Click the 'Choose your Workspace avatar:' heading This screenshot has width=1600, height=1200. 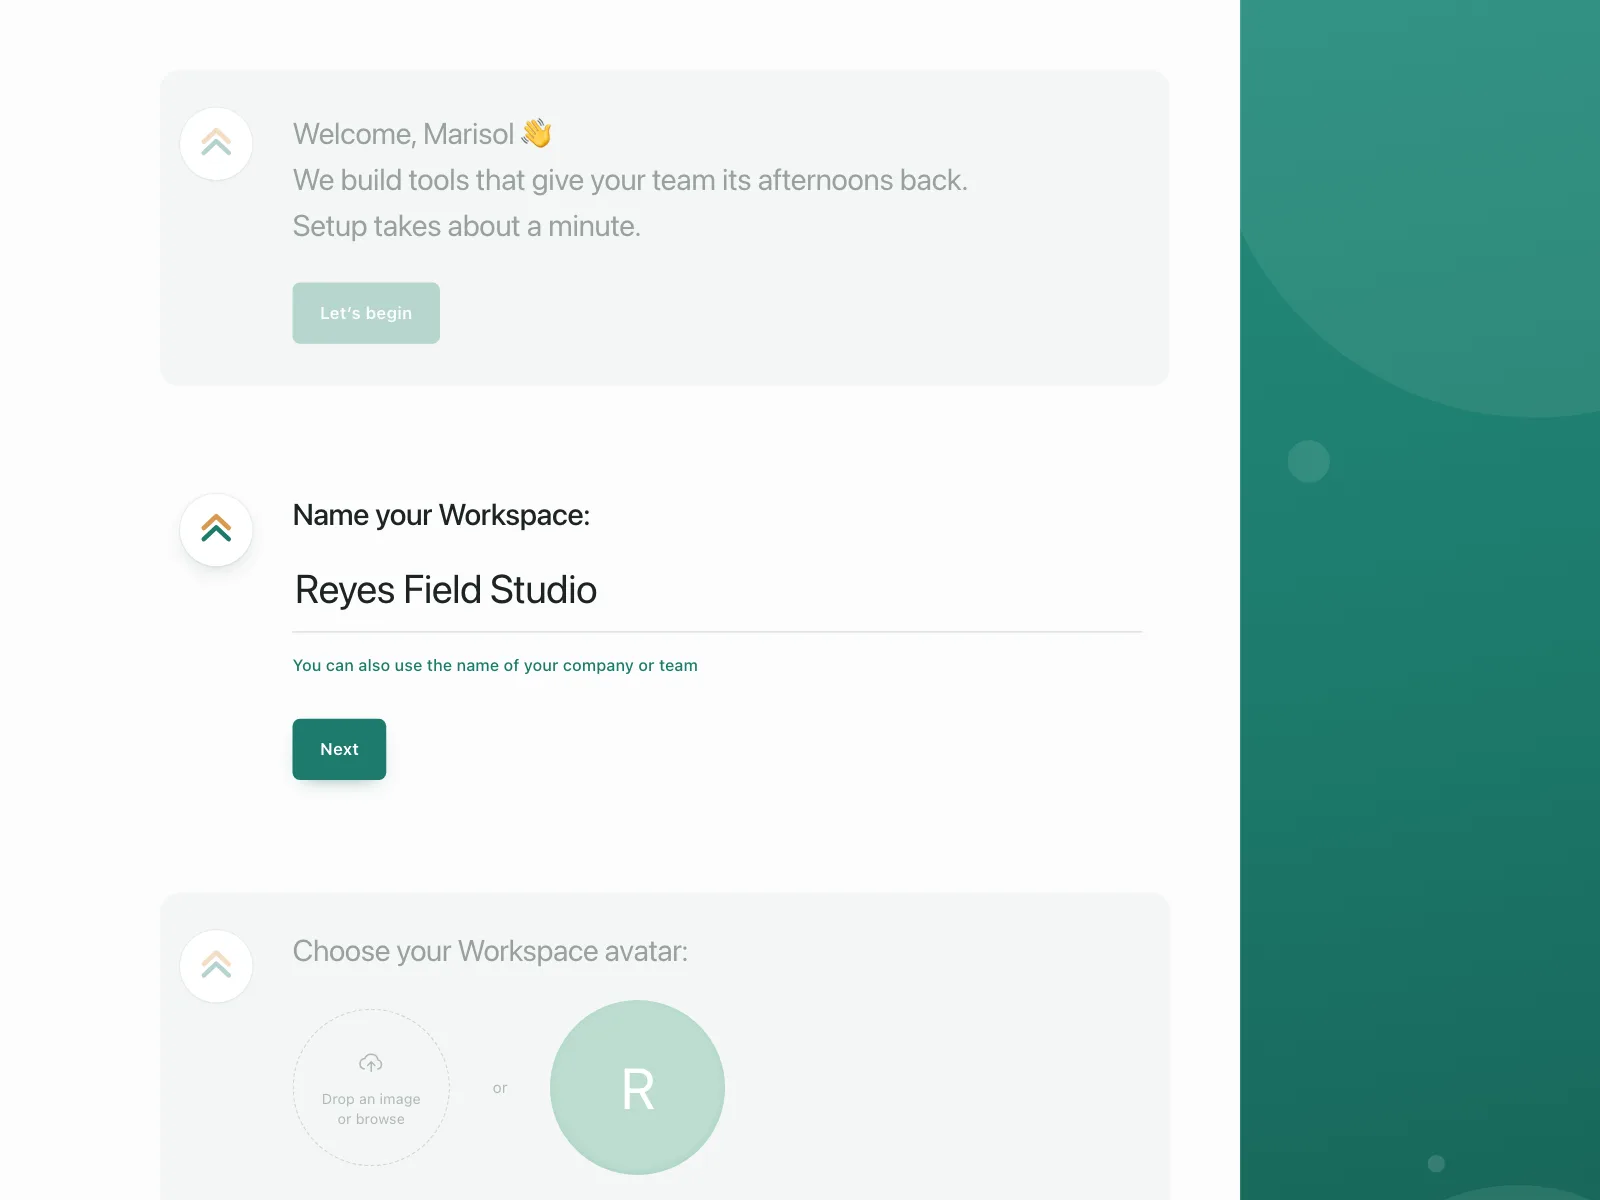(490, 951)
